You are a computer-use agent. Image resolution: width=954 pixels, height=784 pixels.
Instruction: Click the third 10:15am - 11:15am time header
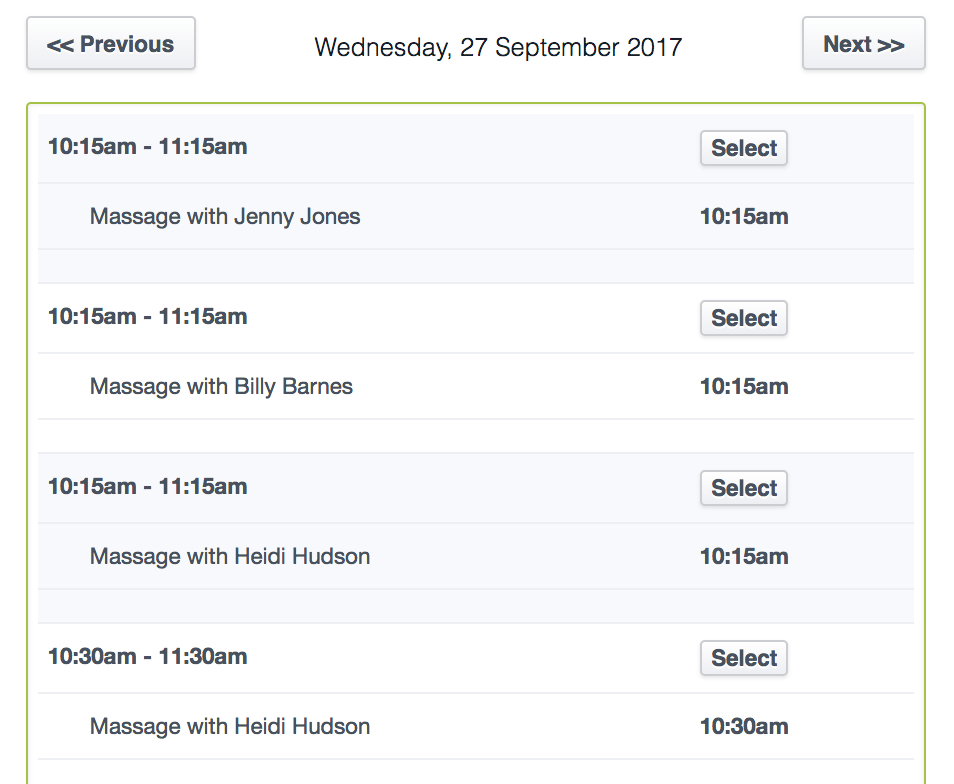point(148,486)
